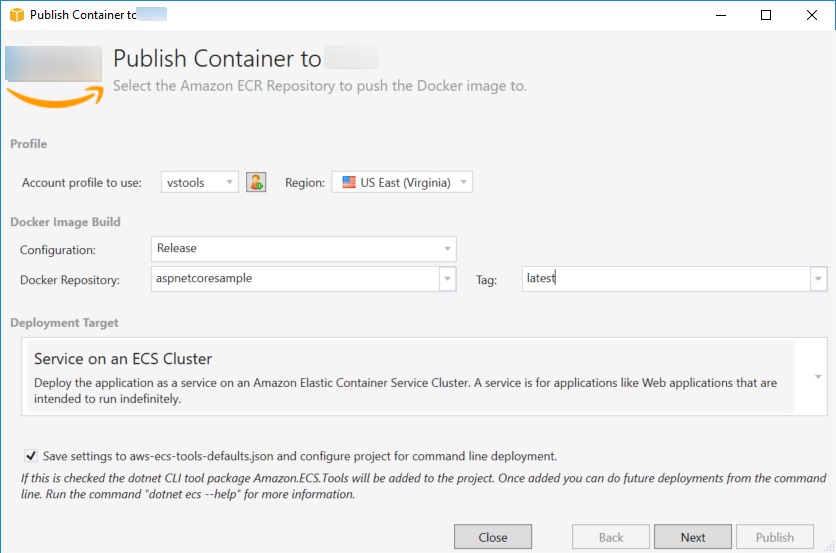
Task: Open the Tag dropdown arrow
Action: click(819, 279)
